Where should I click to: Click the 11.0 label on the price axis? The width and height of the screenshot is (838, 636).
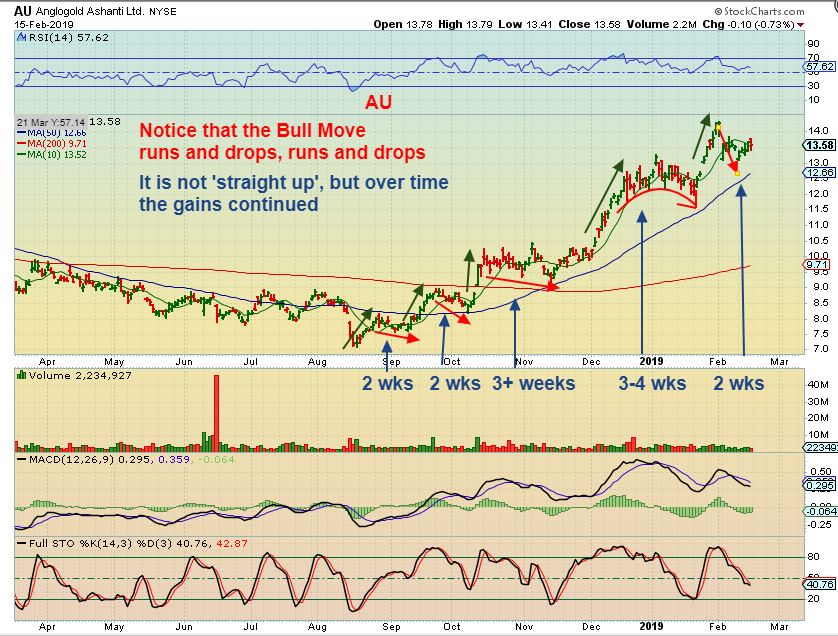click(x=818, y=224)
